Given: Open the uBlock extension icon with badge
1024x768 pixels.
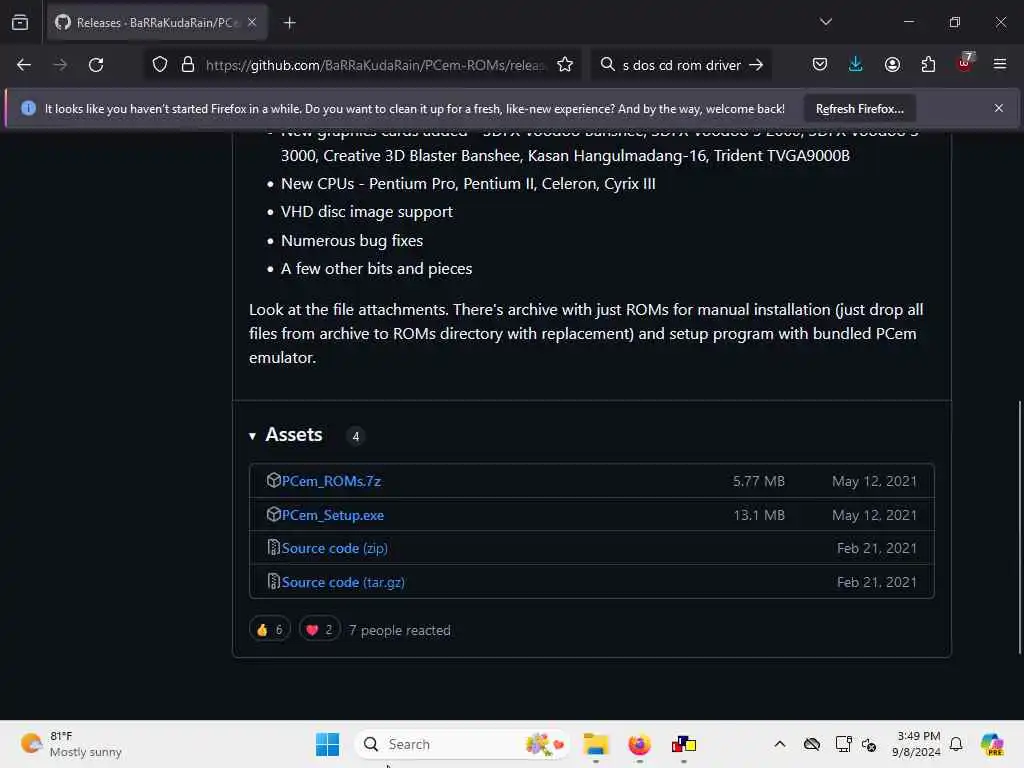Looking at the screenshot, I should coord(965,63).
